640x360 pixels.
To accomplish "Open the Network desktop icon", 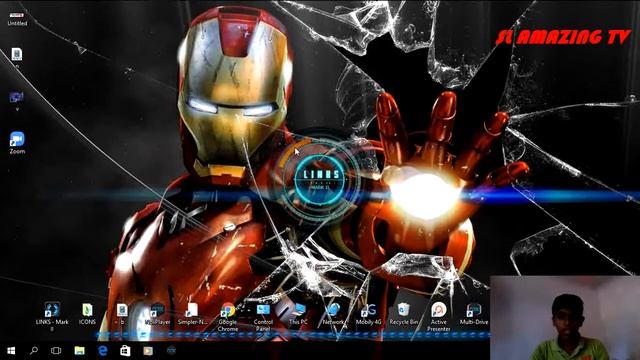I will [333, 313].
